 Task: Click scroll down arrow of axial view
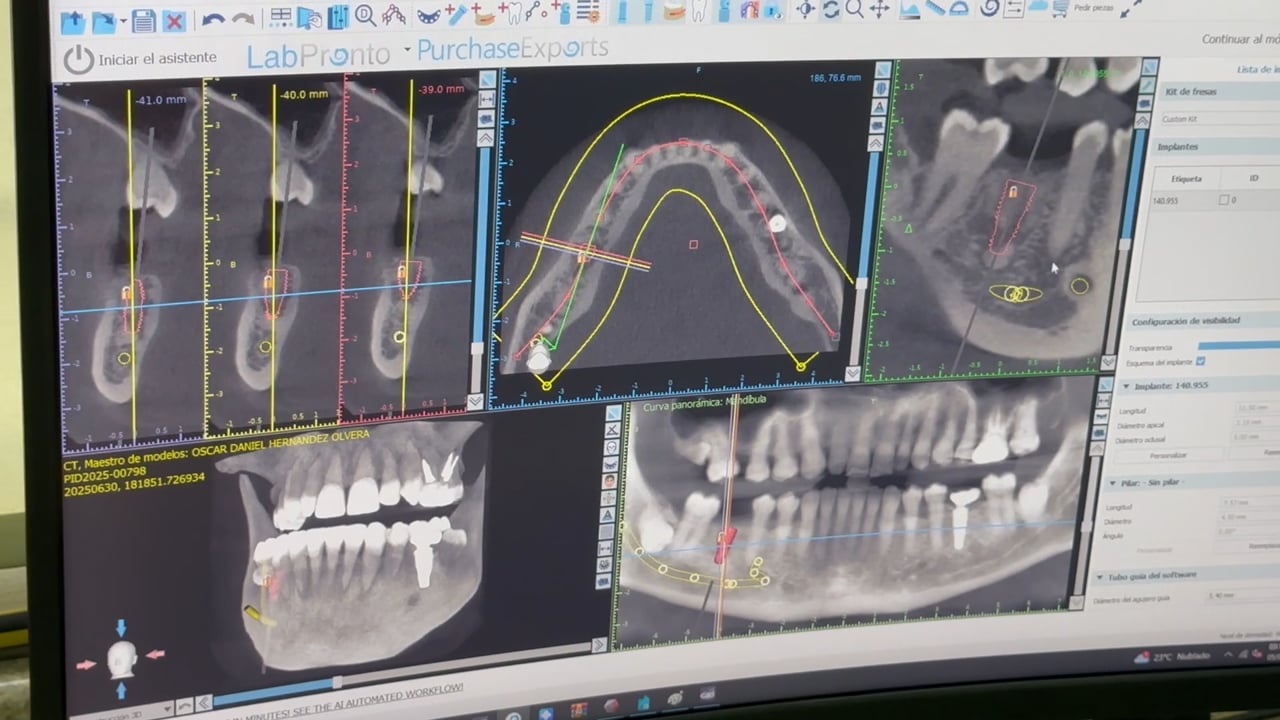tap(852, 373)
